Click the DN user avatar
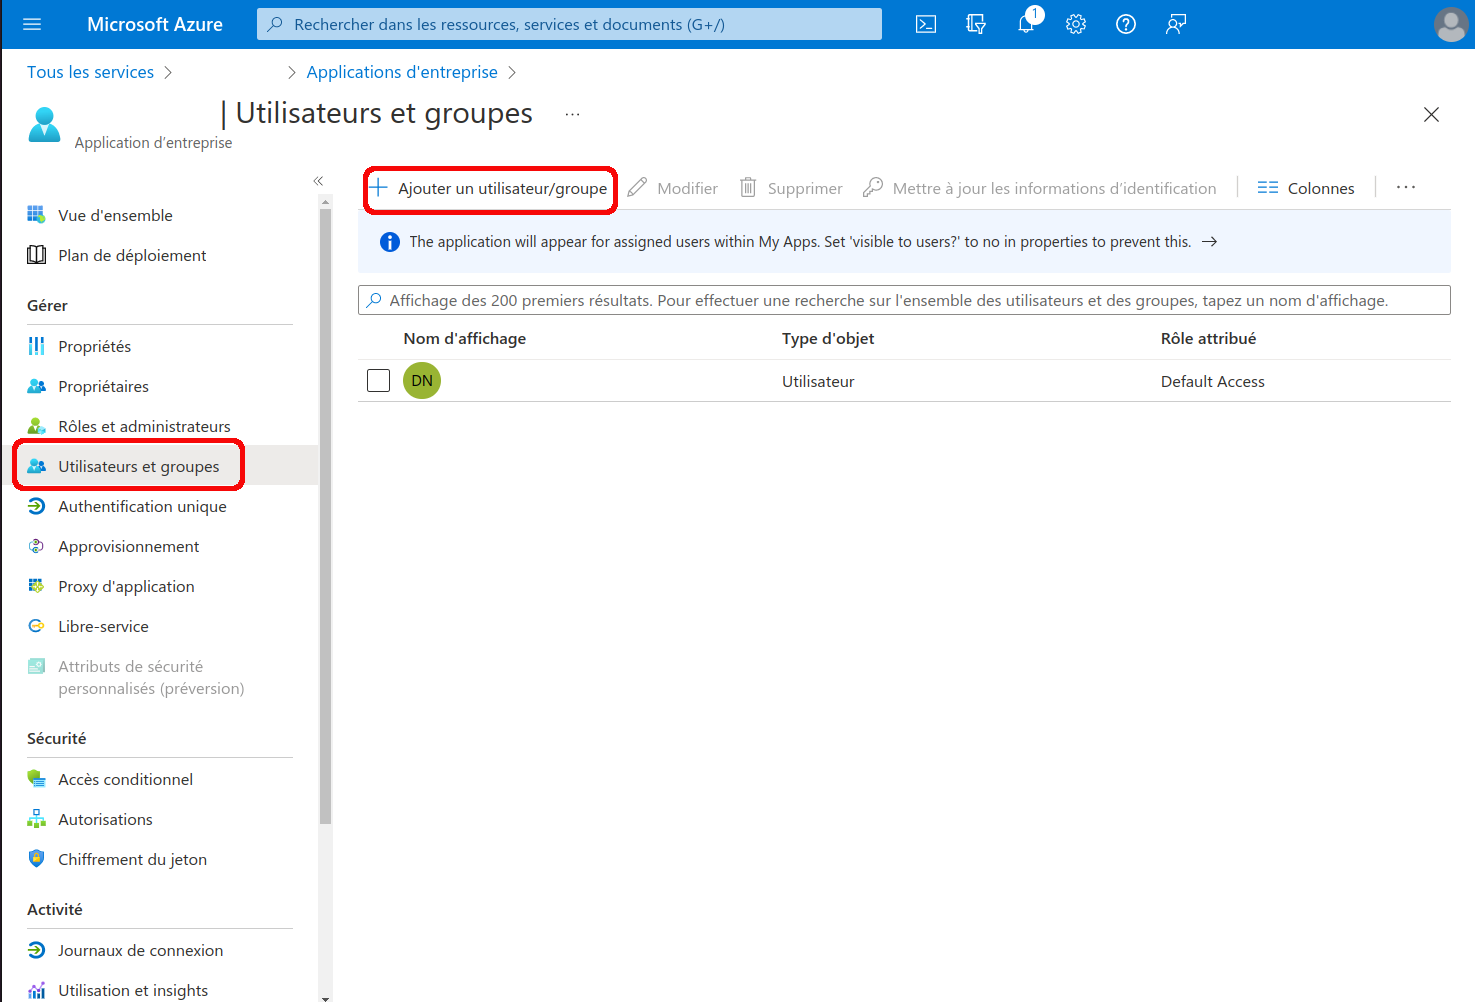 422,381
